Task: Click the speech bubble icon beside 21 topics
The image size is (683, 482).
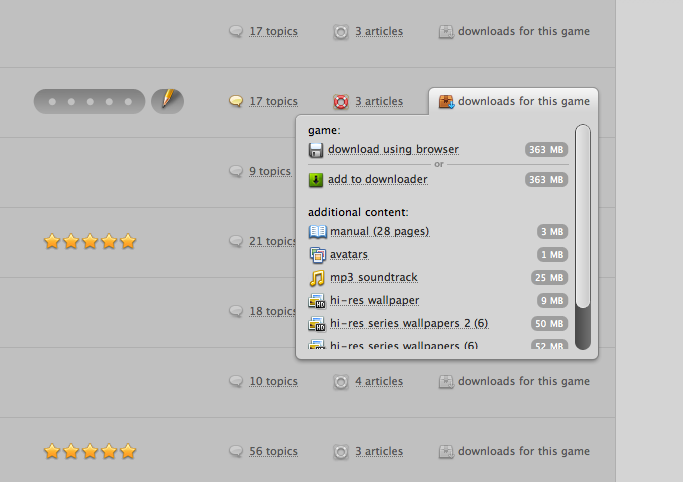Action: coord(236,241)
